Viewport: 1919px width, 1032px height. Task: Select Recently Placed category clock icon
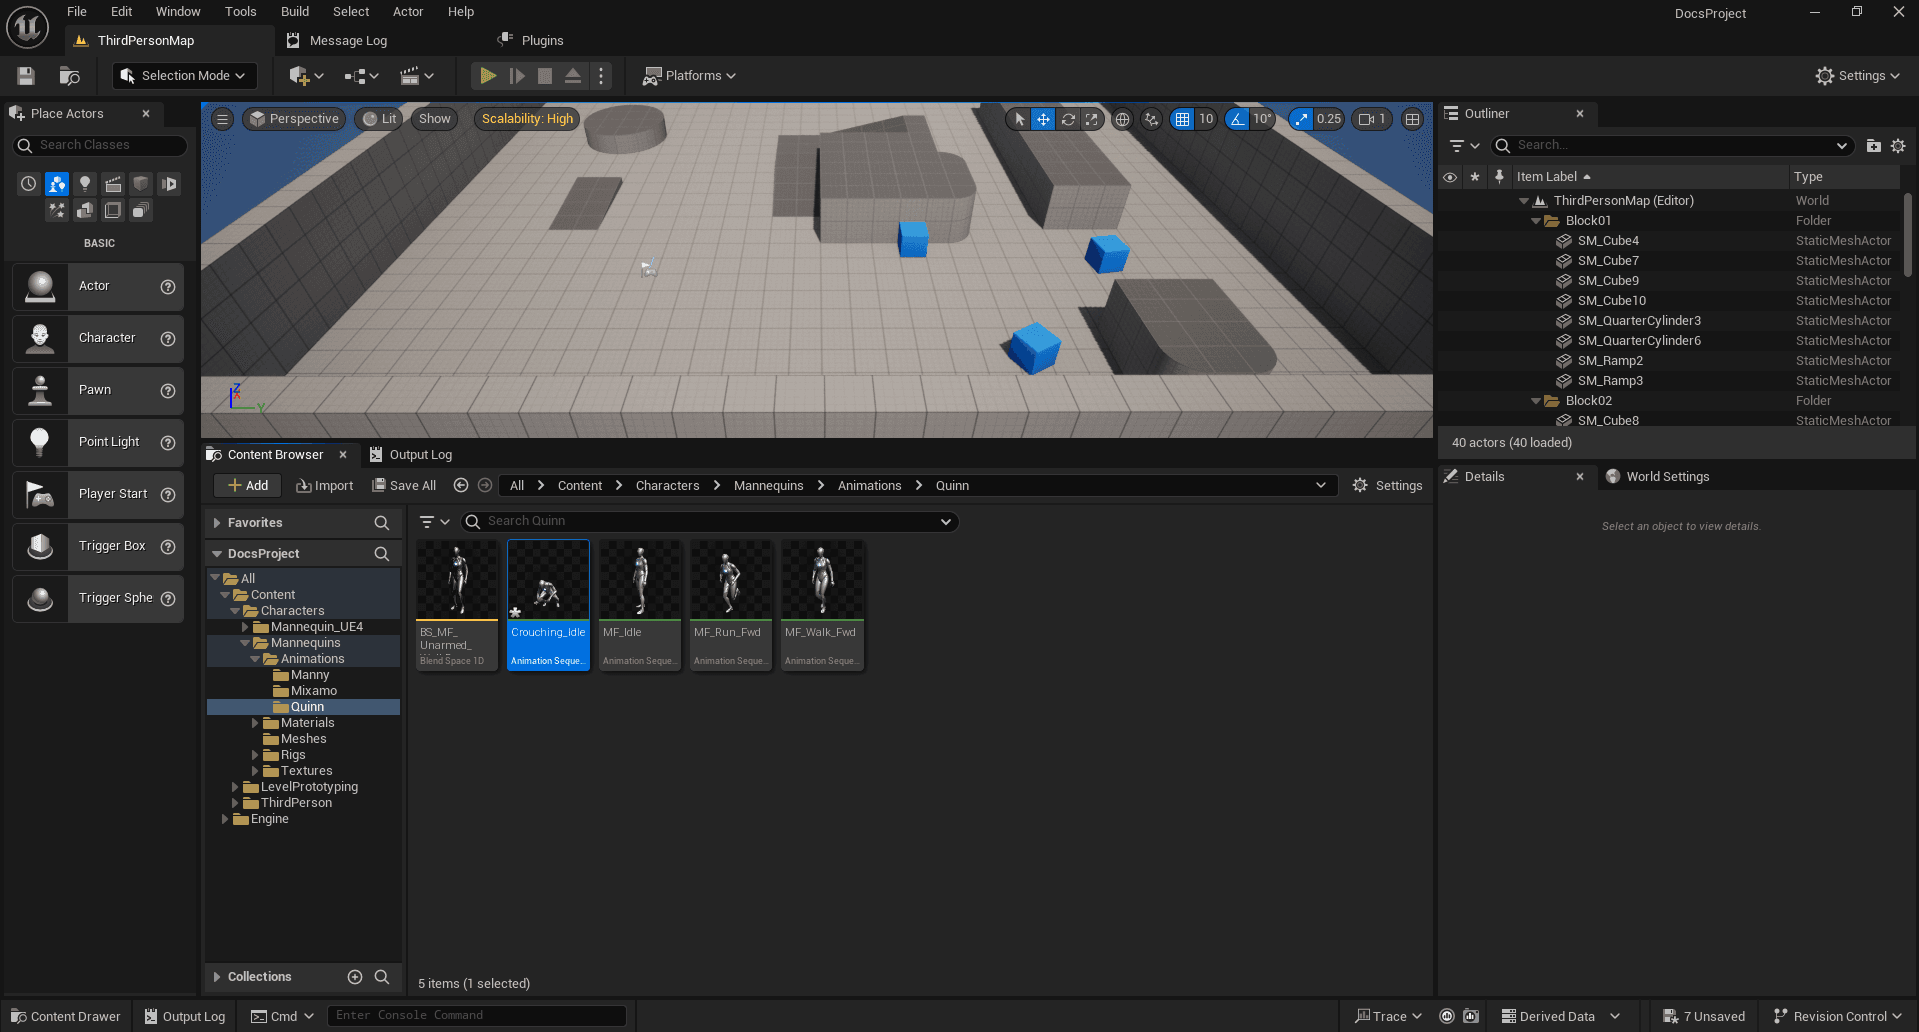29,184
